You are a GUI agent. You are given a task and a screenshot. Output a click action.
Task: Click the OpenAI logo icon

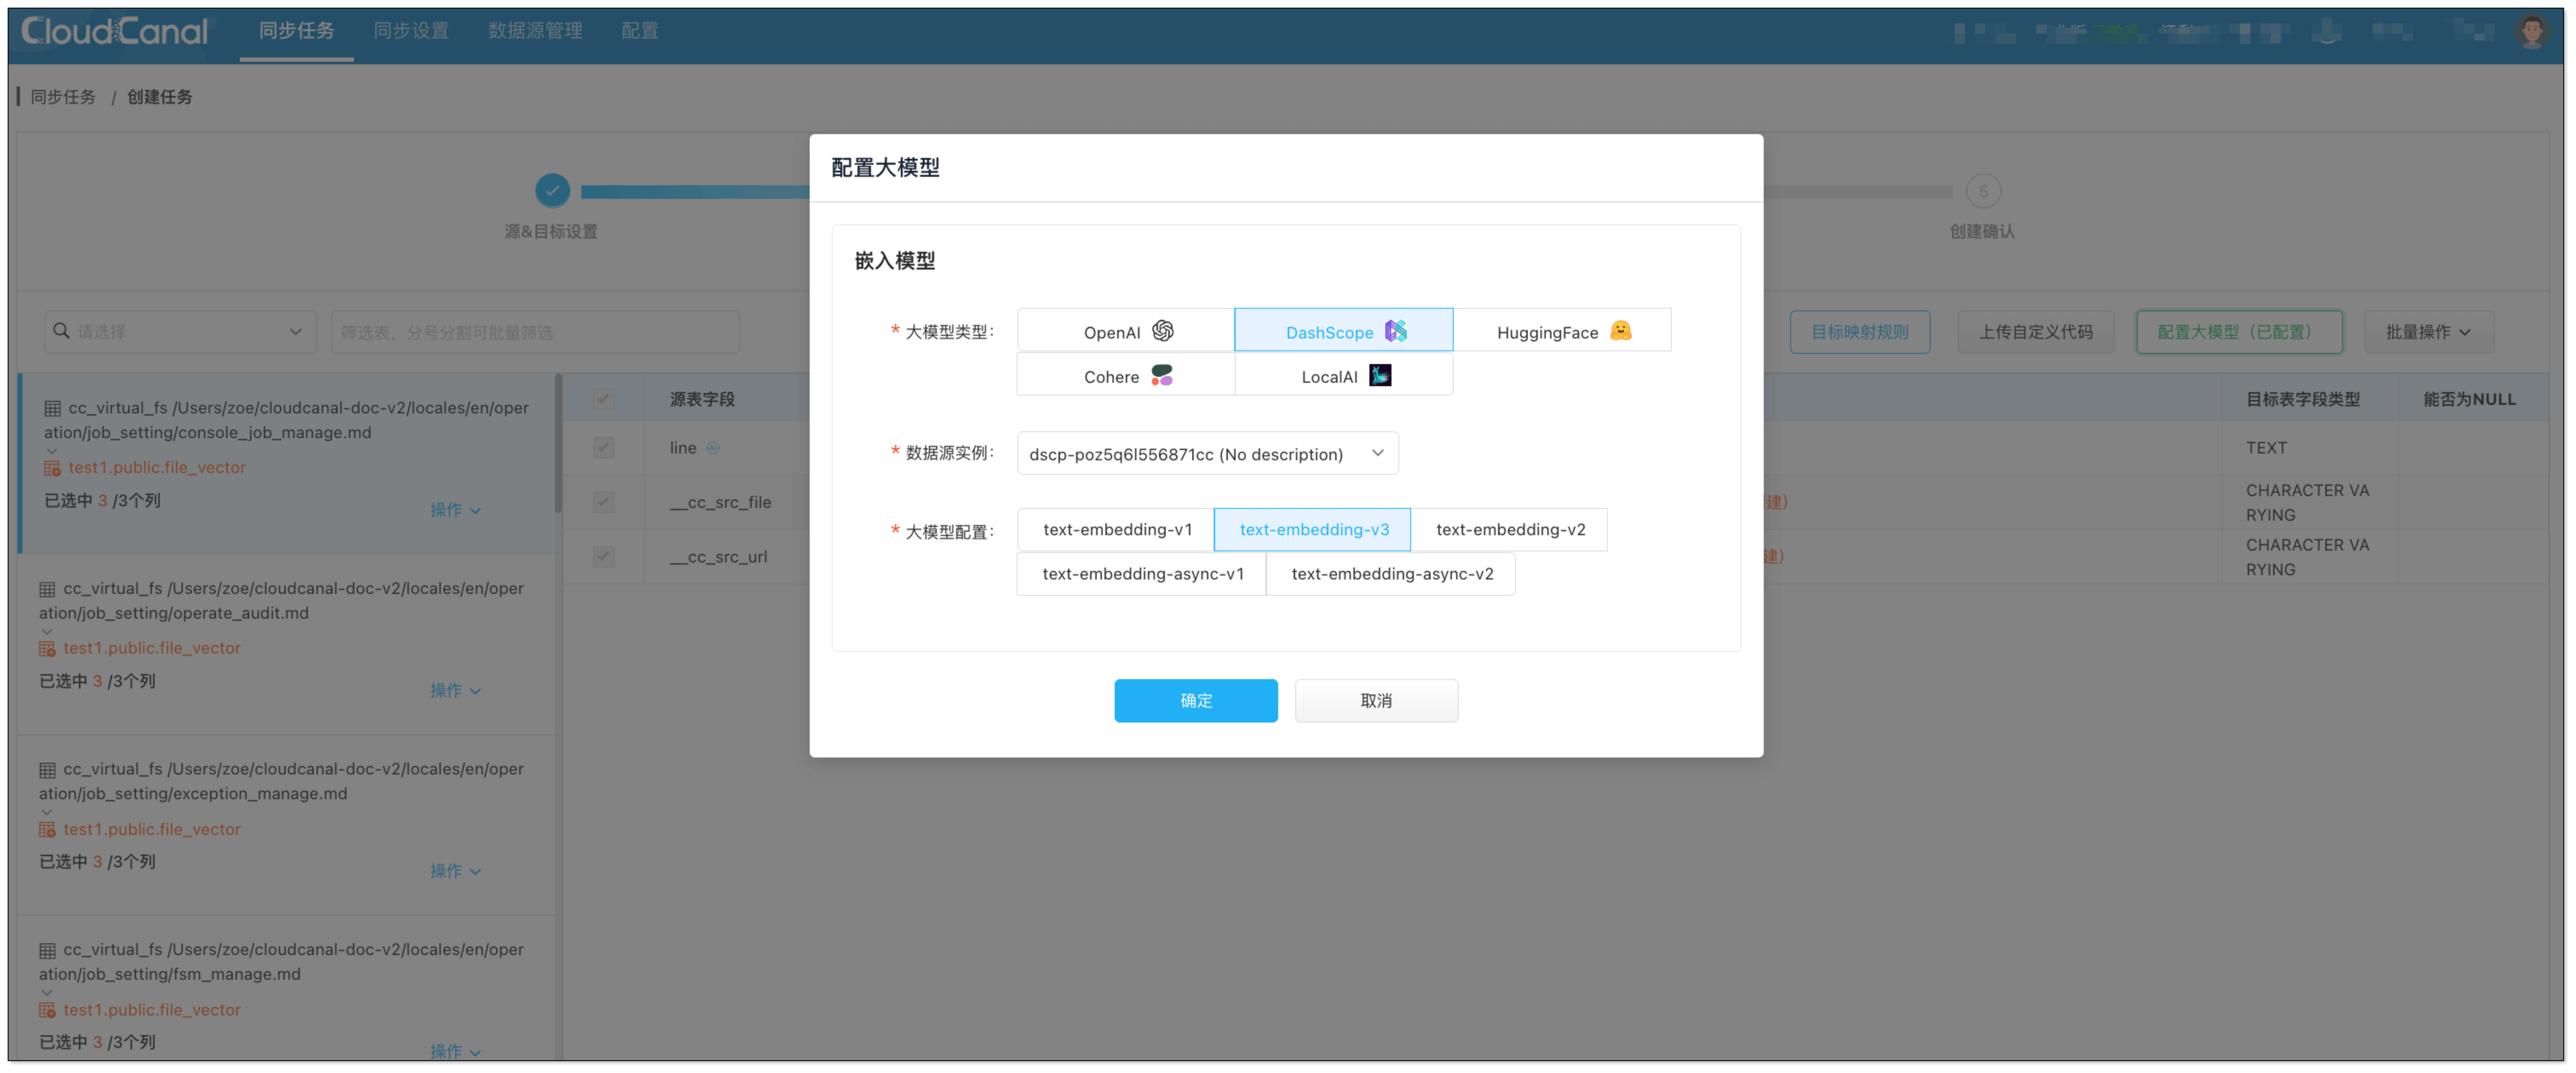[1162, 331]
